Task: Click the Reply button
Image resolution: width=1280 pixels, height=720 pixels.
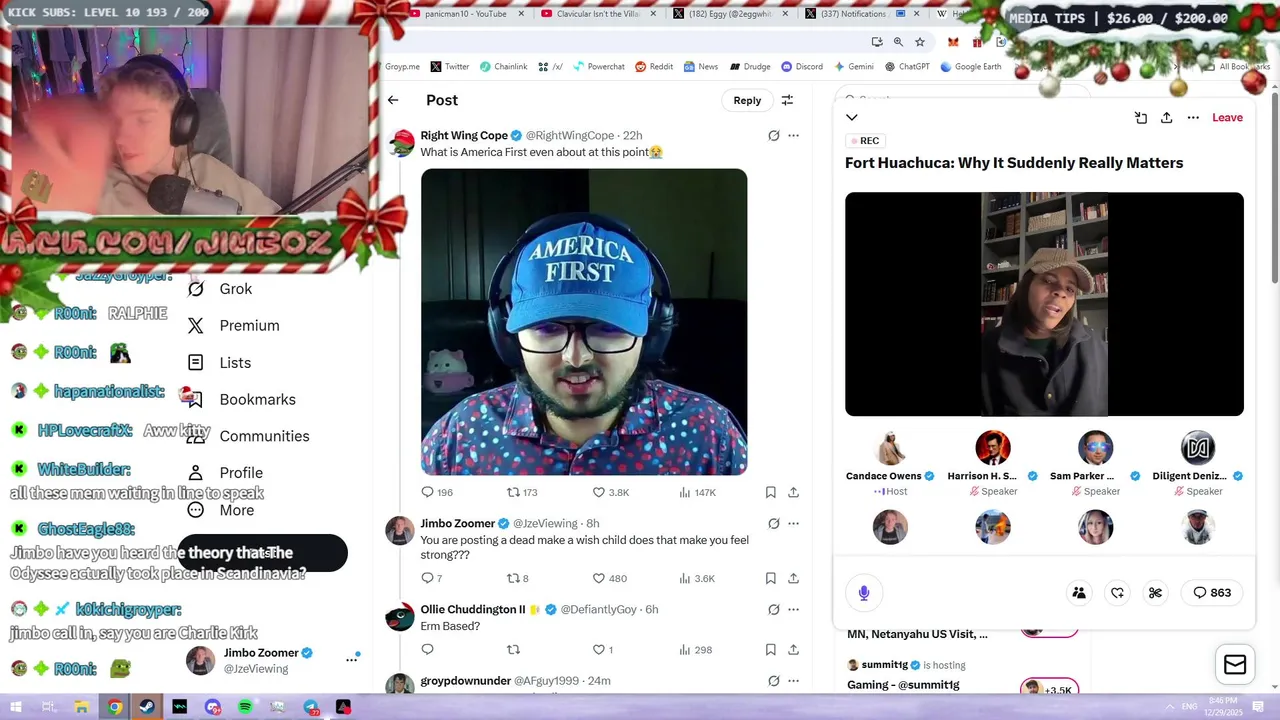Action: (x=747, y=100)
